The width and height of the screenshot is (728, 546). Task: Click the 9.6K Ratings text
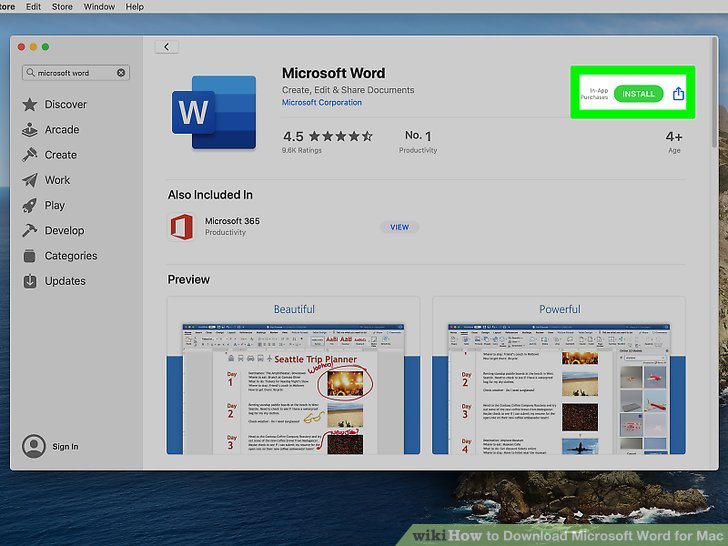(302, 150)
